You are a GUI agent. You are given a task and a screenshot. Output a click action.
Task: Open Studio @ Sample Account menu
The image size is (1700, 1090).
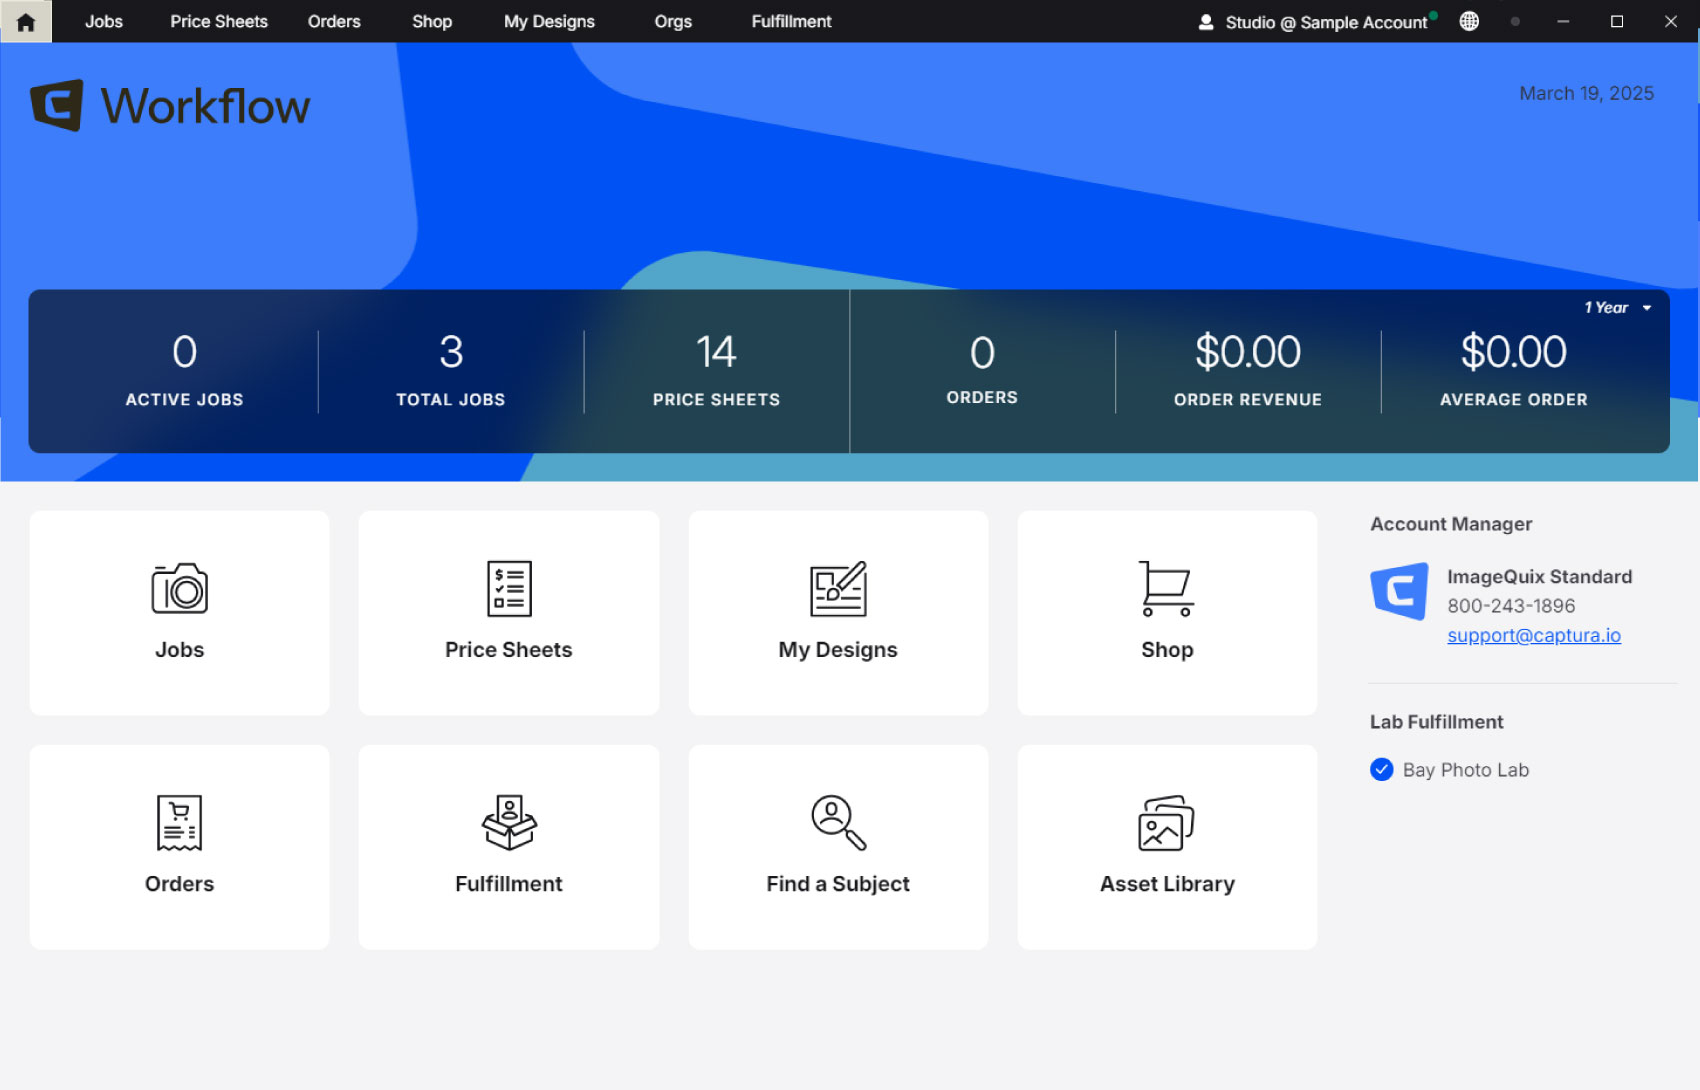1316,22
